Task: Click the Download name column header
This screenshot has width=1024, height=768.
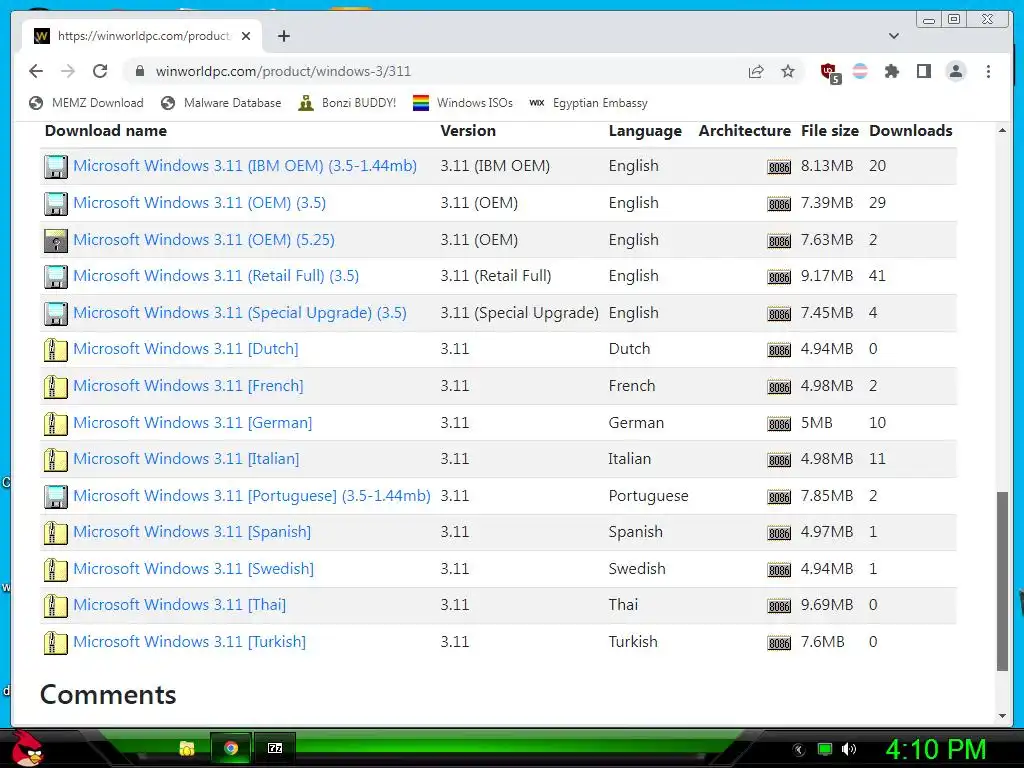Action: click(106, 131)
